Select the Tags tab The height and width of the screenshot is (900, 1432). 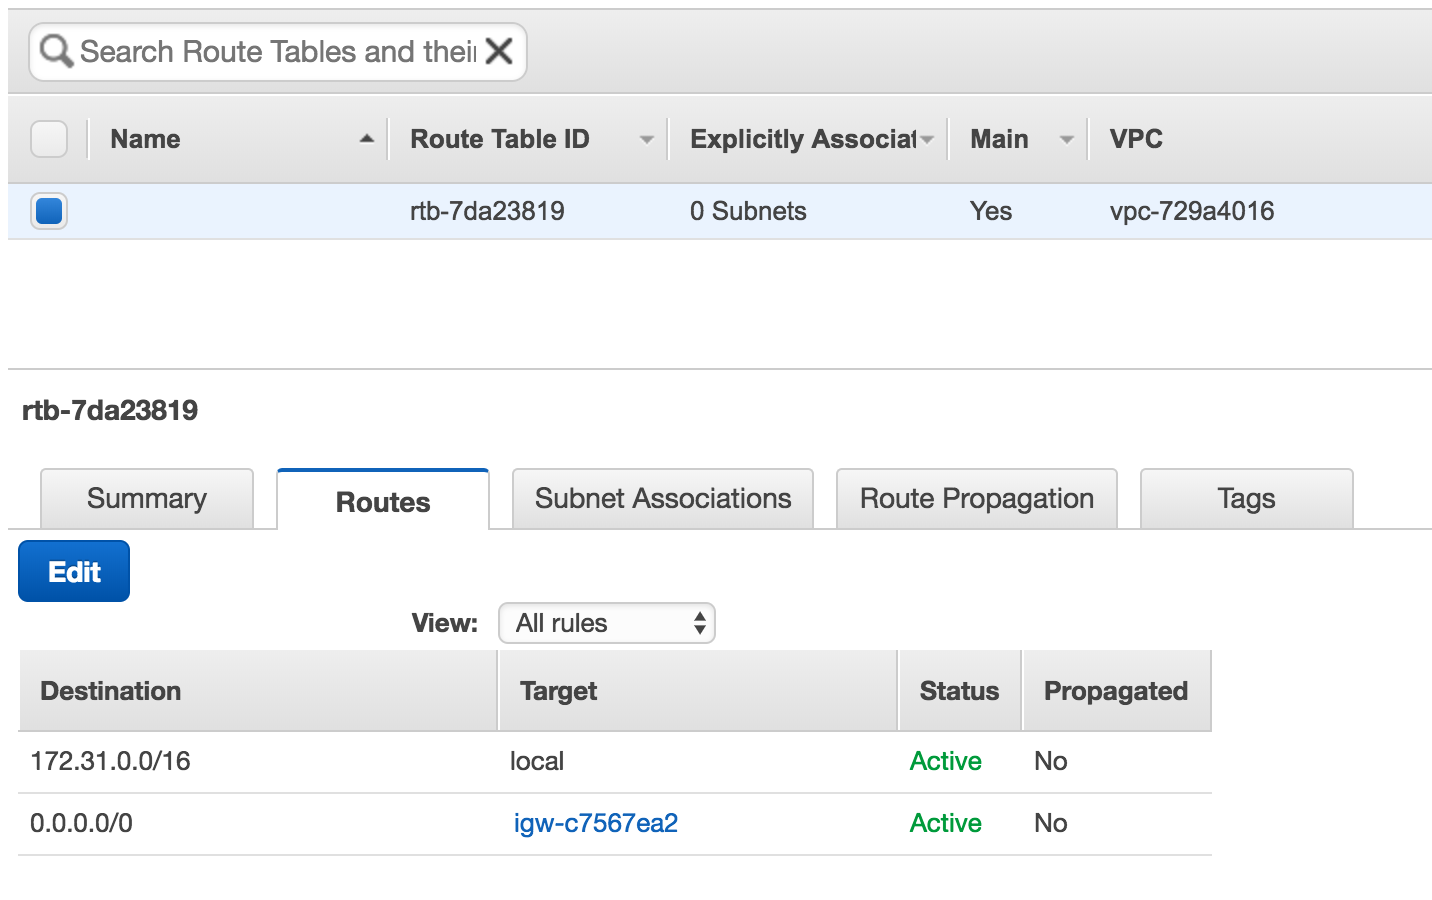(x=1246, y=498)
